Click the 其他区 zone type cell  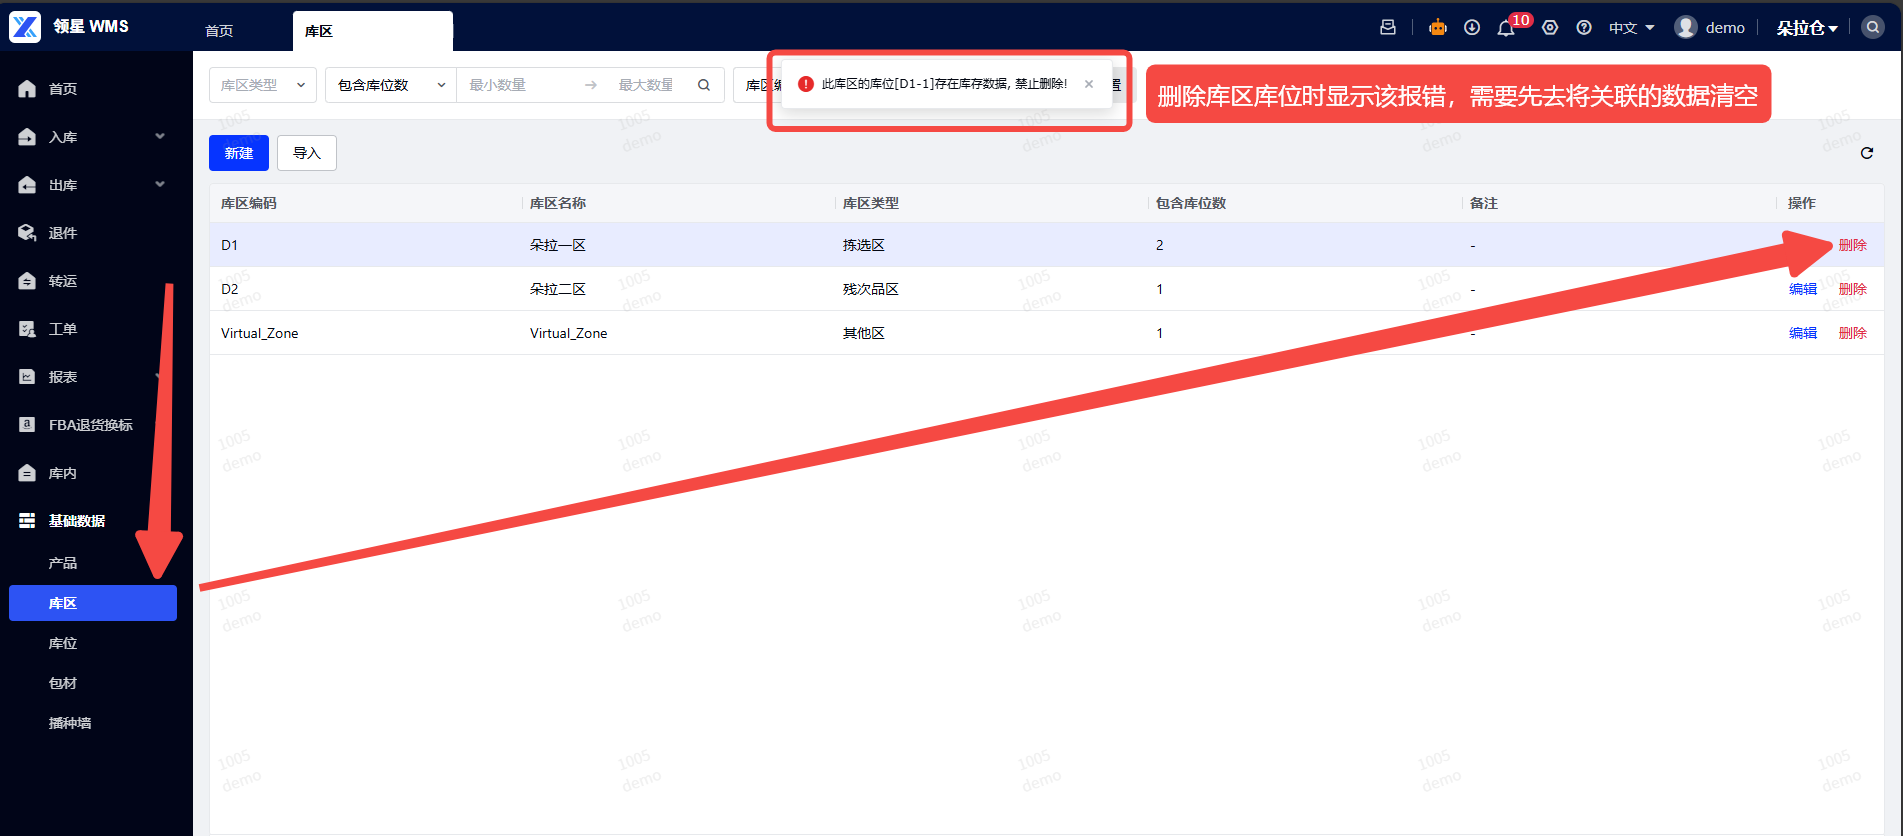coord(864,333)
